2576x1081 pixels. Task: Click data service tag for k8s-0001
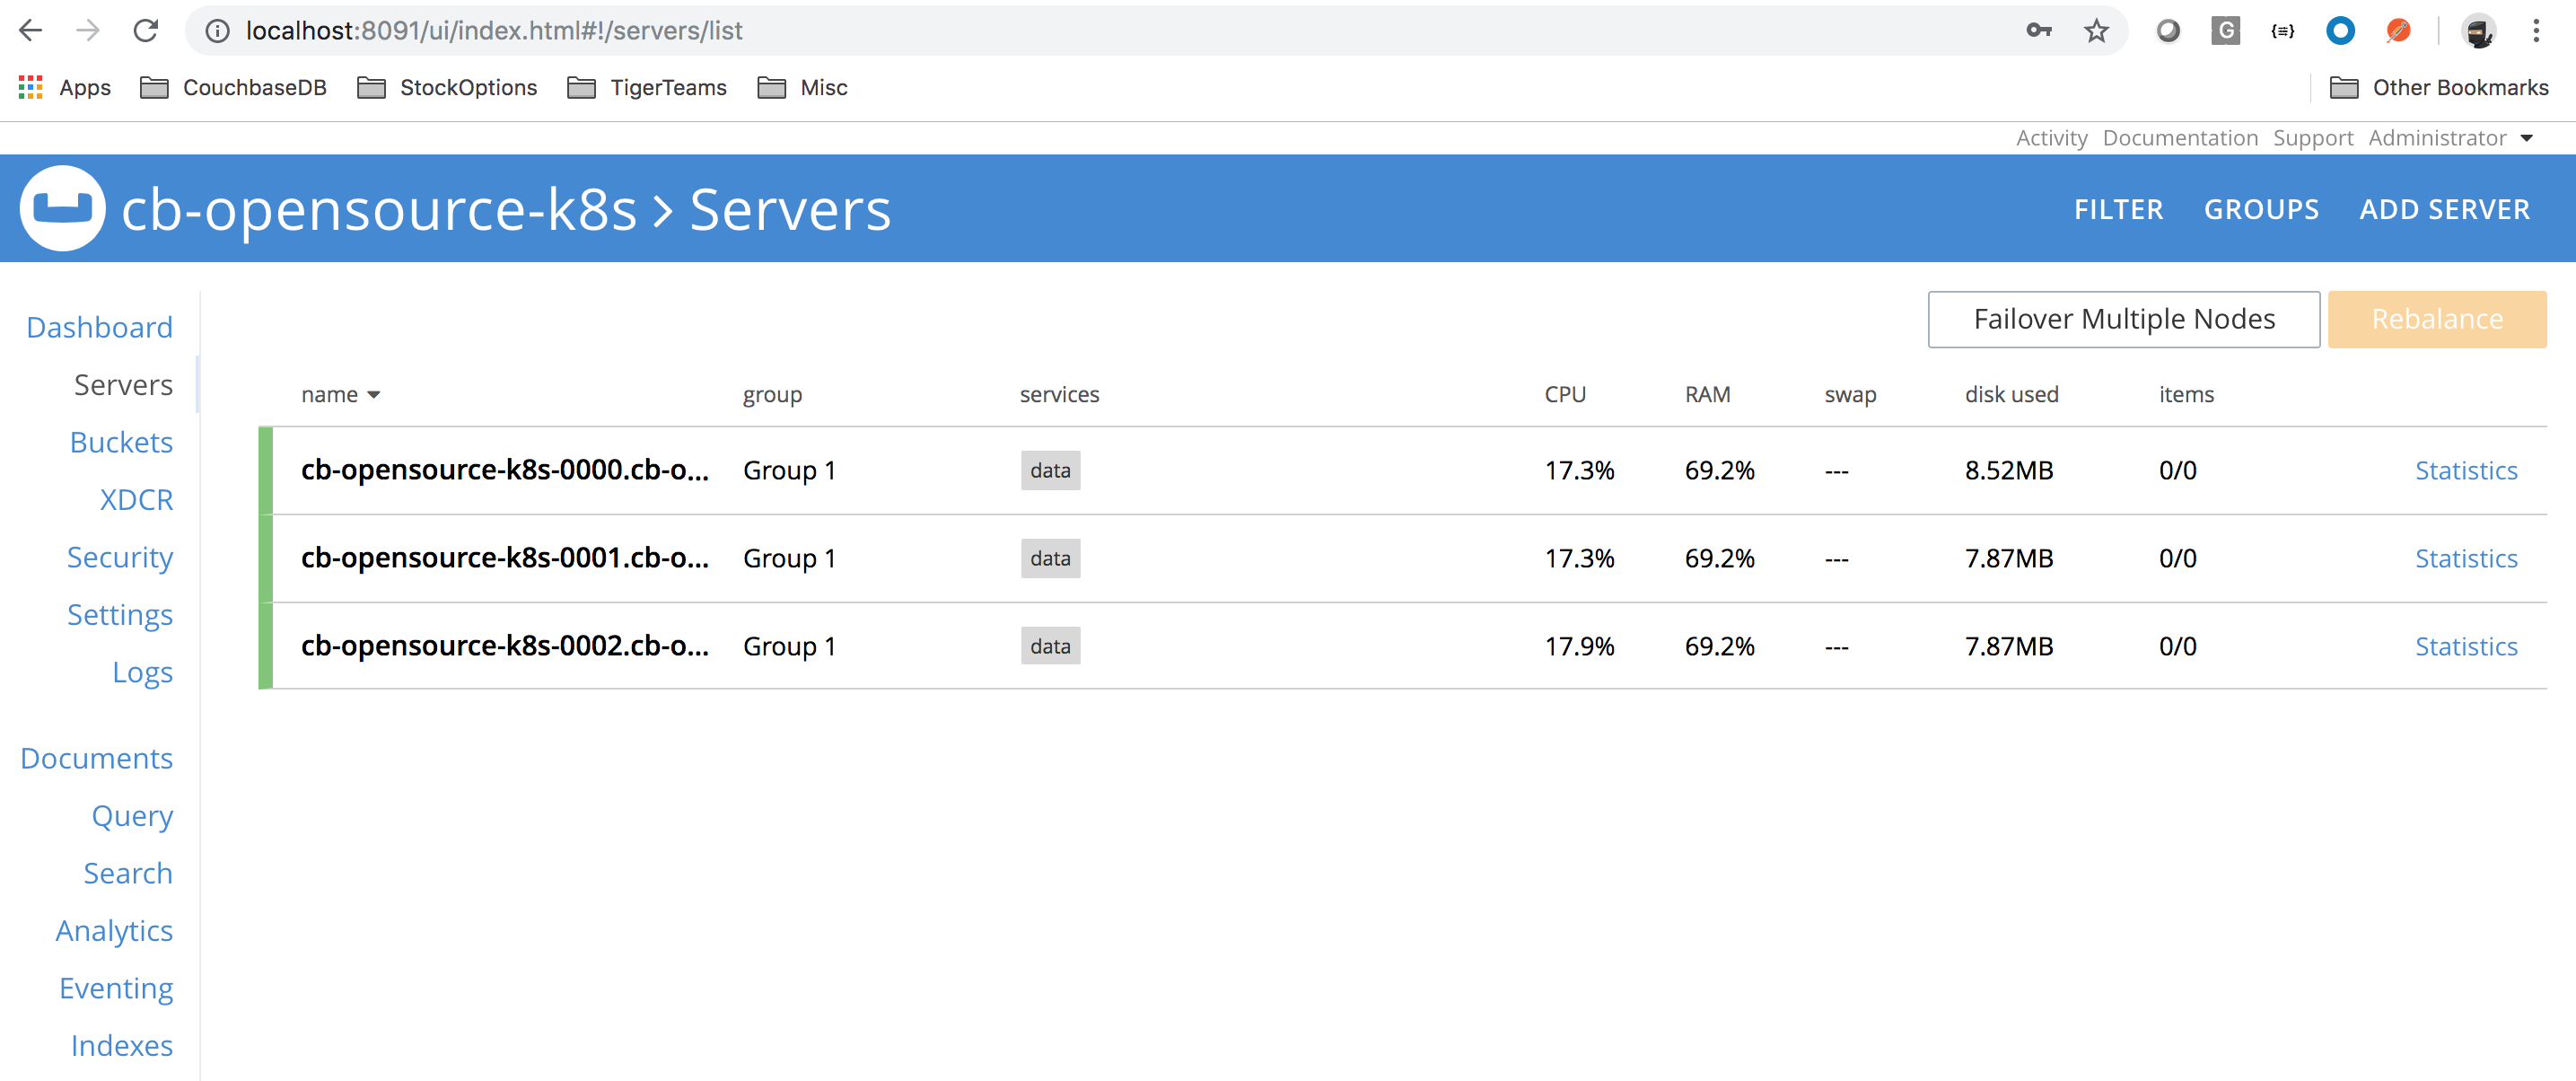1050,558
